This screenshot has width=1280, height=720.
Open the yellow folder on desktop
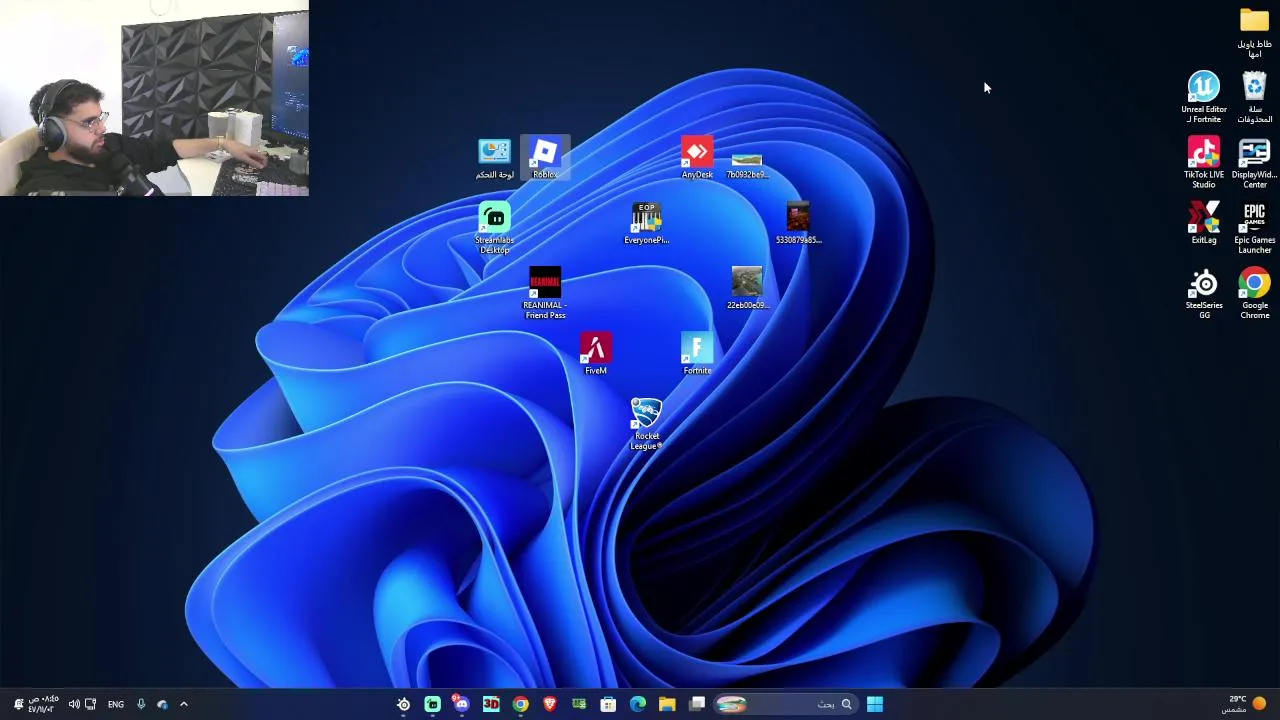[x=1254, y=33]
